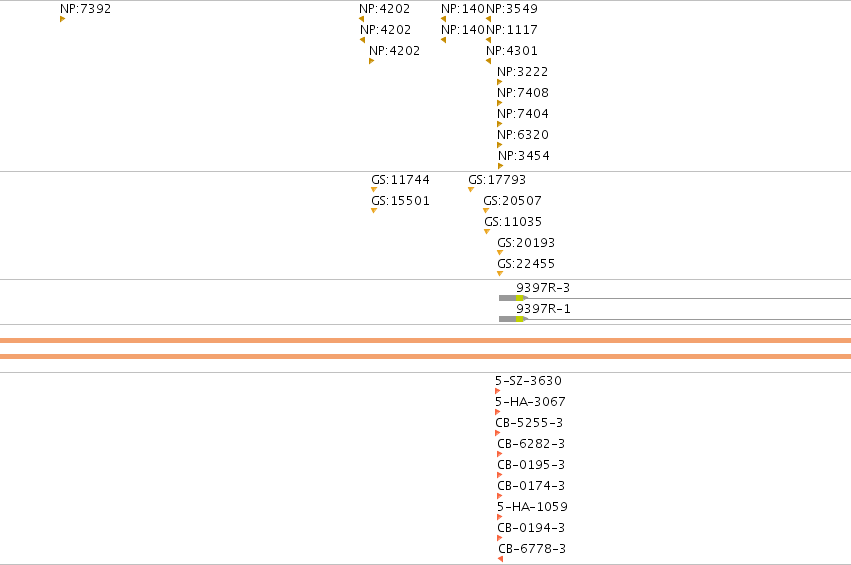
Task: Open the CB-6282-3 label
Action: tap(531, 444)
